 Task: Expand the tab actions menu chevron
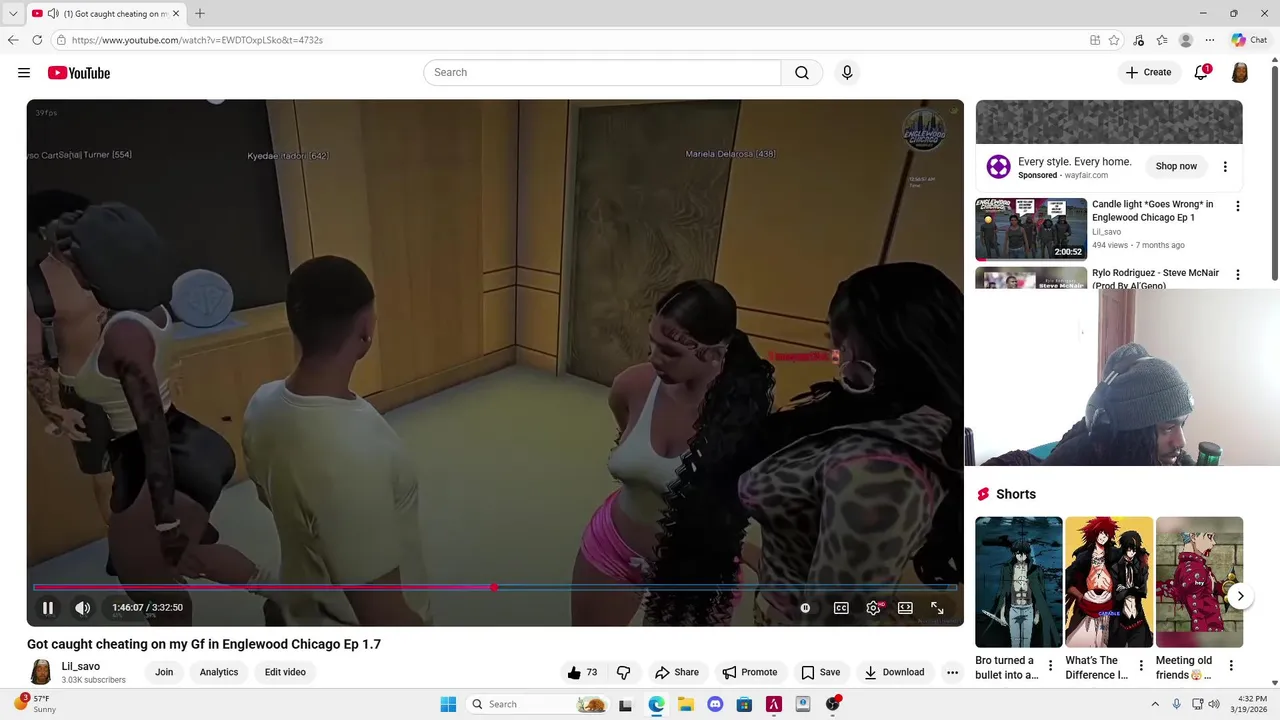point(13,14)
